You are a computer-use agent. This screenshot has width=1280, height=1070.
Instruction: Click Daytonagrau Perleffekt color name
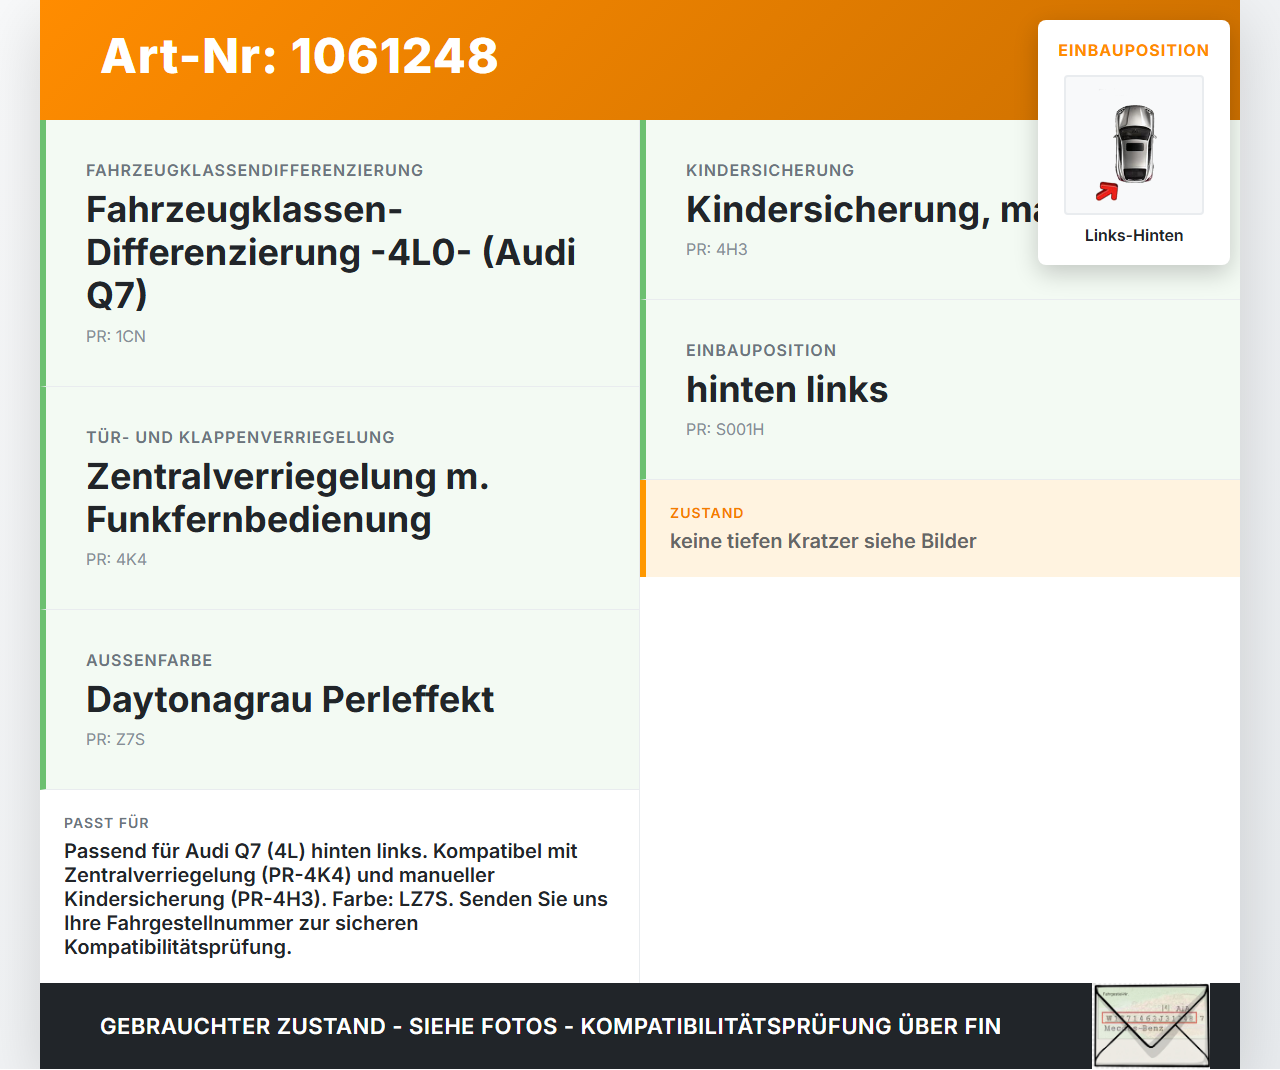tap(290, 700)
